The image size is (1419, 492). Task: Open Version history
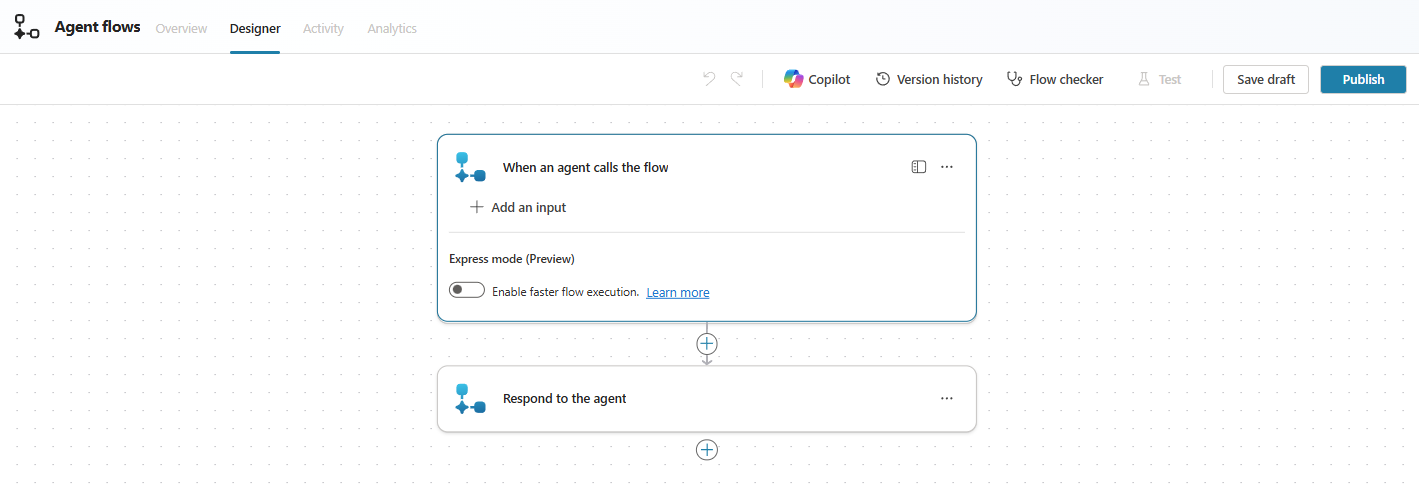[929, 79]
